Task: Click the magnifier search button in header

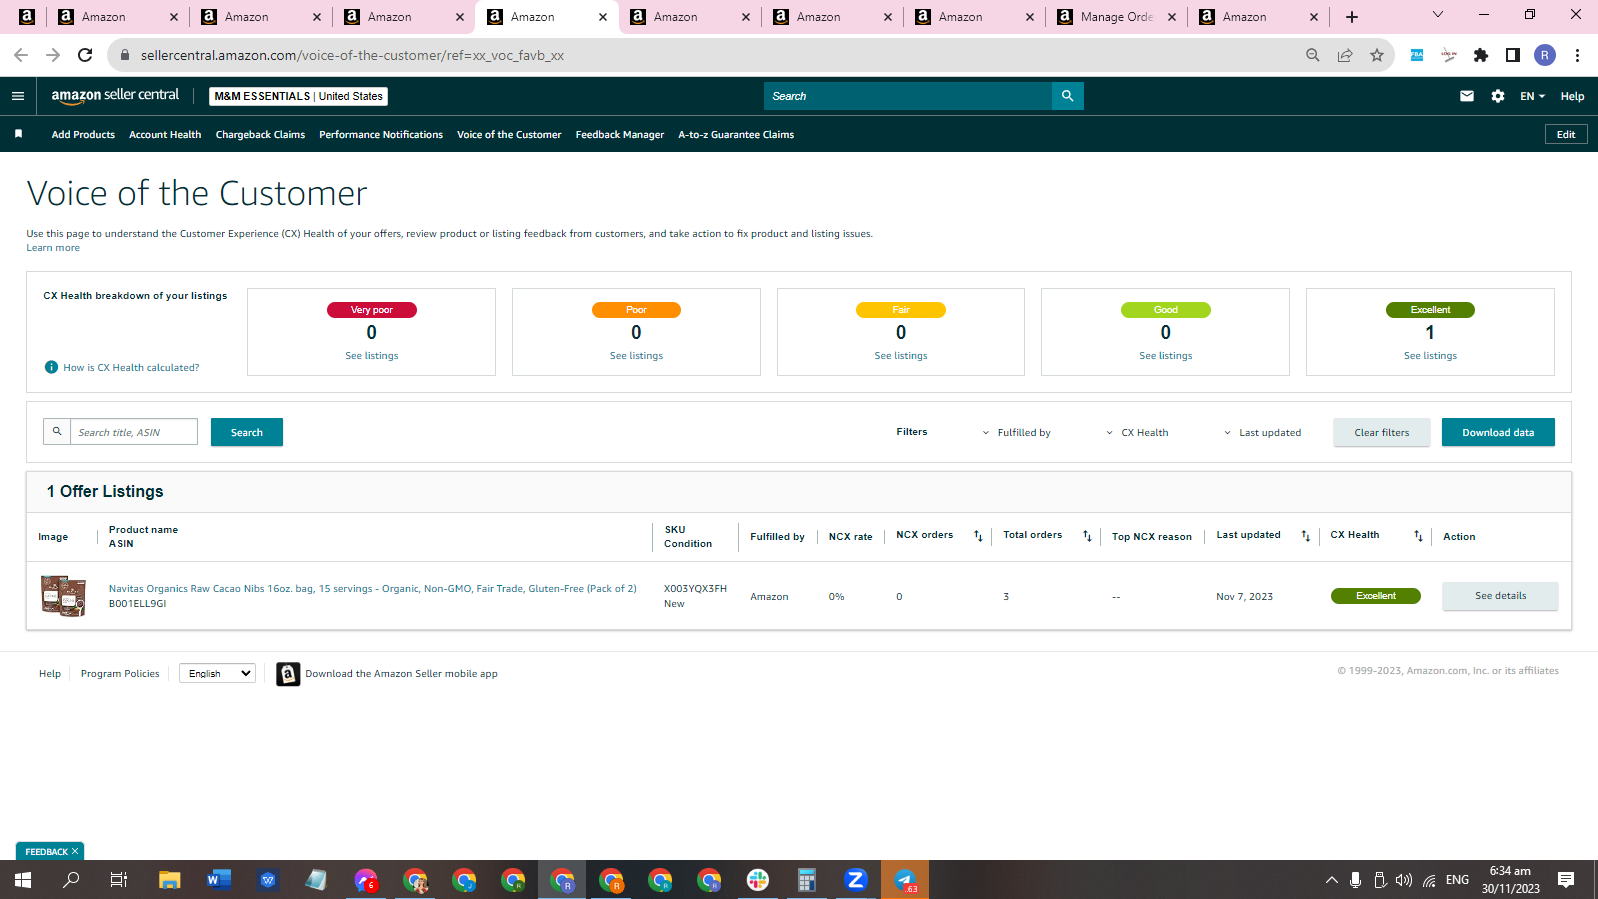Action: 1067,96
